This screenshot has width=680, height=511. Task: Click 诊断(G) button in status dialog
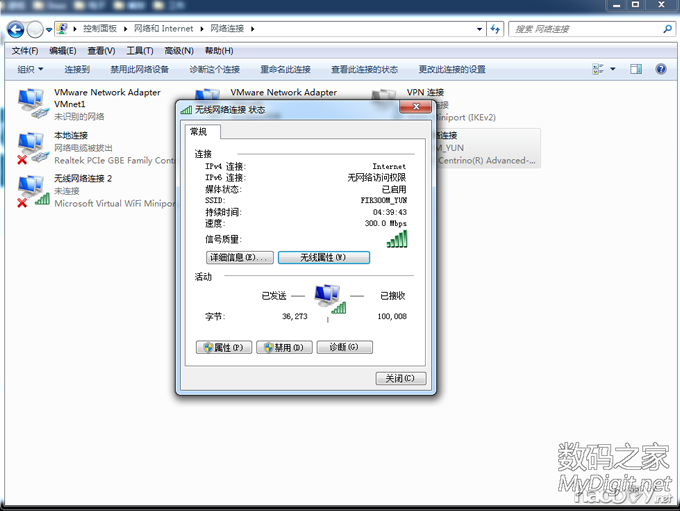344,347
